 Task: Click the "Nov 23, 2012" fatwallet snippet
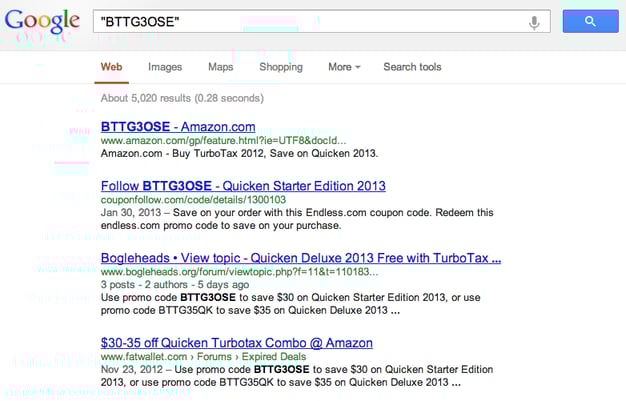click(297, 376)
